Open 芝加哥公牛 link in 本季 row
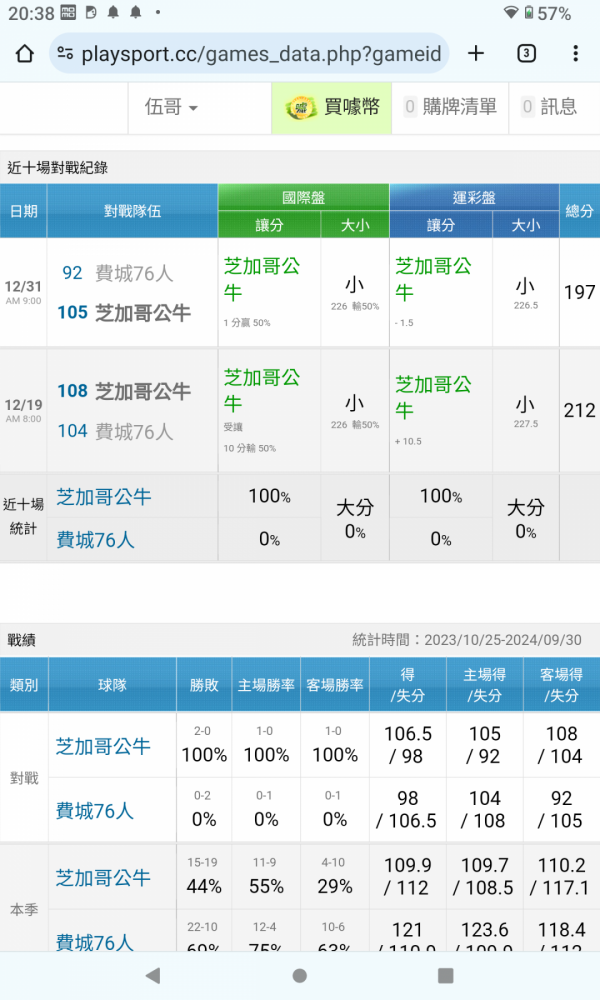Viewport: 600px width, 1000px height. point(103,878)
